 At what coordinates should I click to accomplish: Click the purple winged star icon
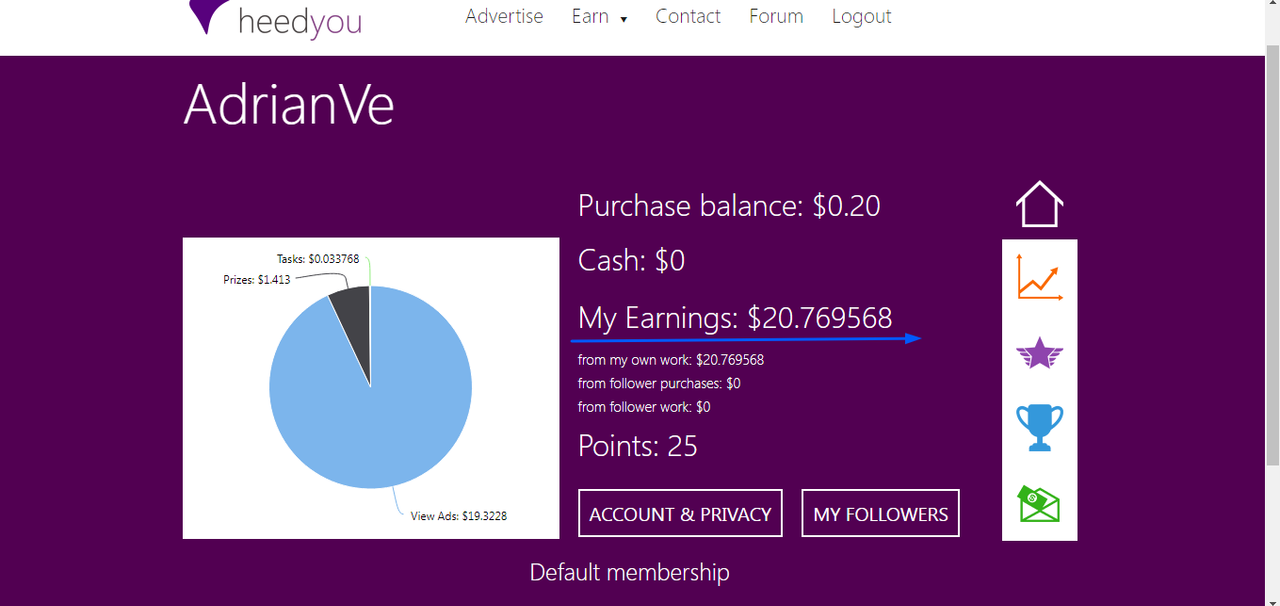click(1039, 353)
